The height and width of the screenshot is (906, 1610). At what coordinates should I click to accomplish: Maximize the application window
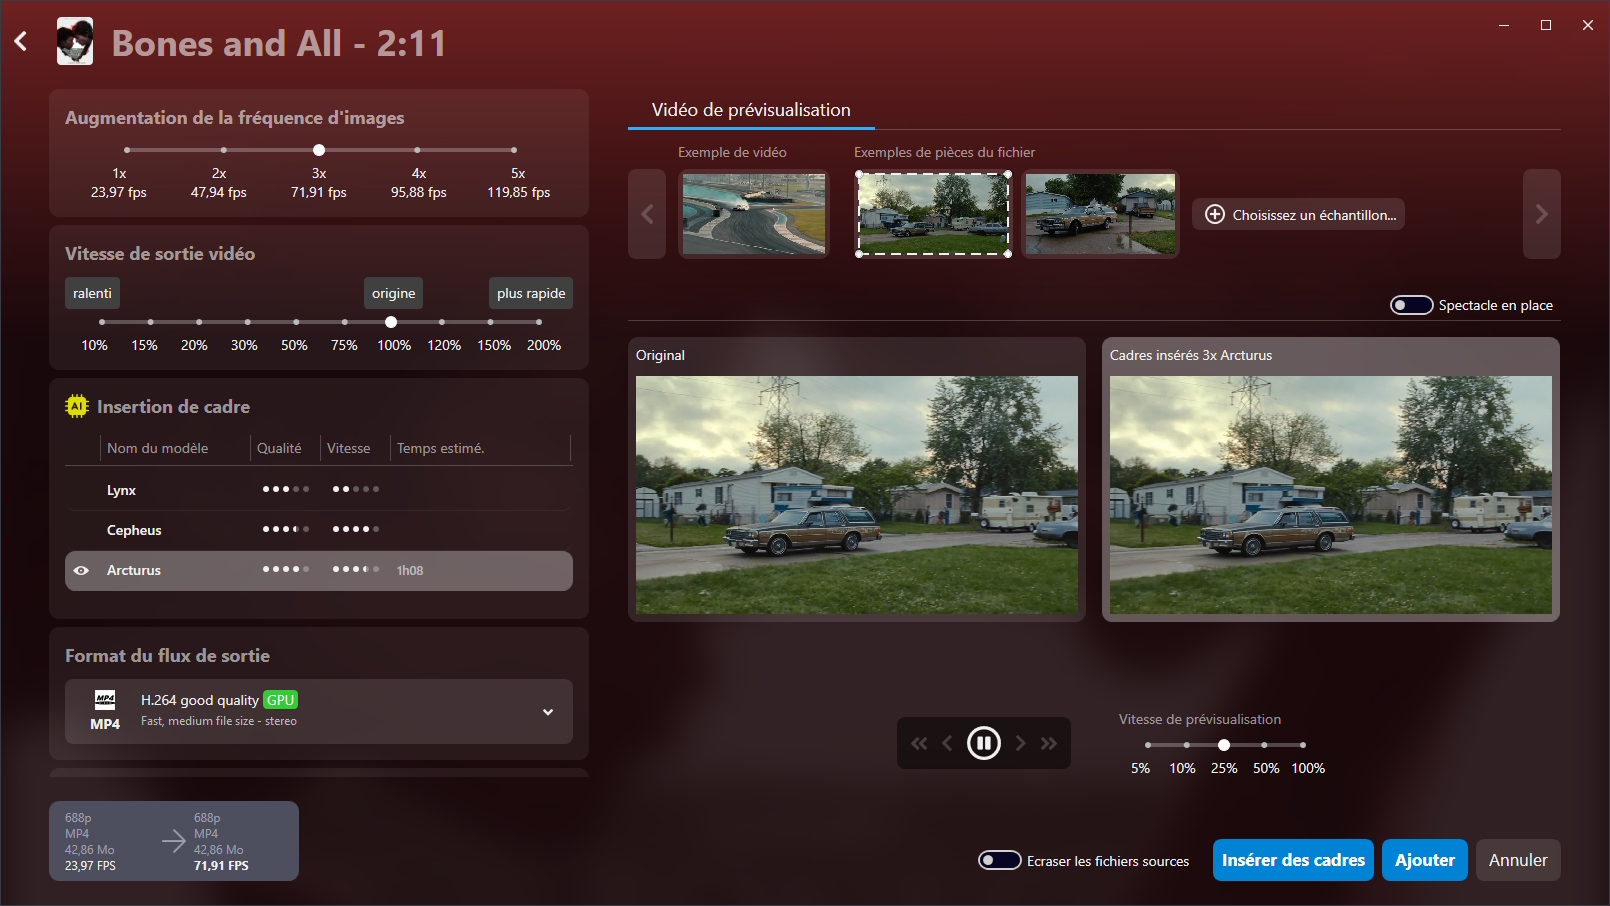(1546, 25)
